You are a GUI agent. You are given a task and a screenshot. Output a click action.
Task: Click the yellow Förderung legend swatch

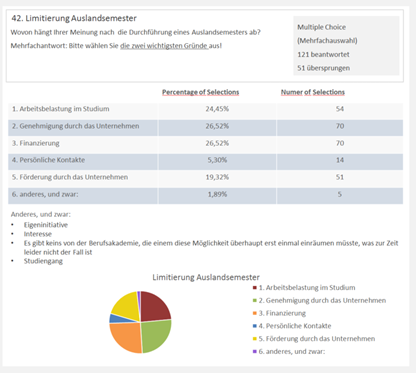pyautogui.click(x=255, y=339)
